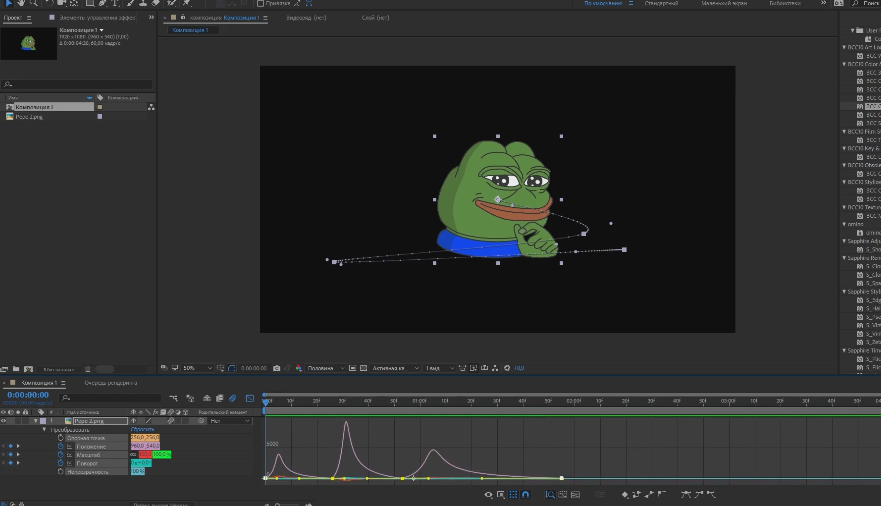
Task: Click the Project panel search field
Action: pos(77,84)
